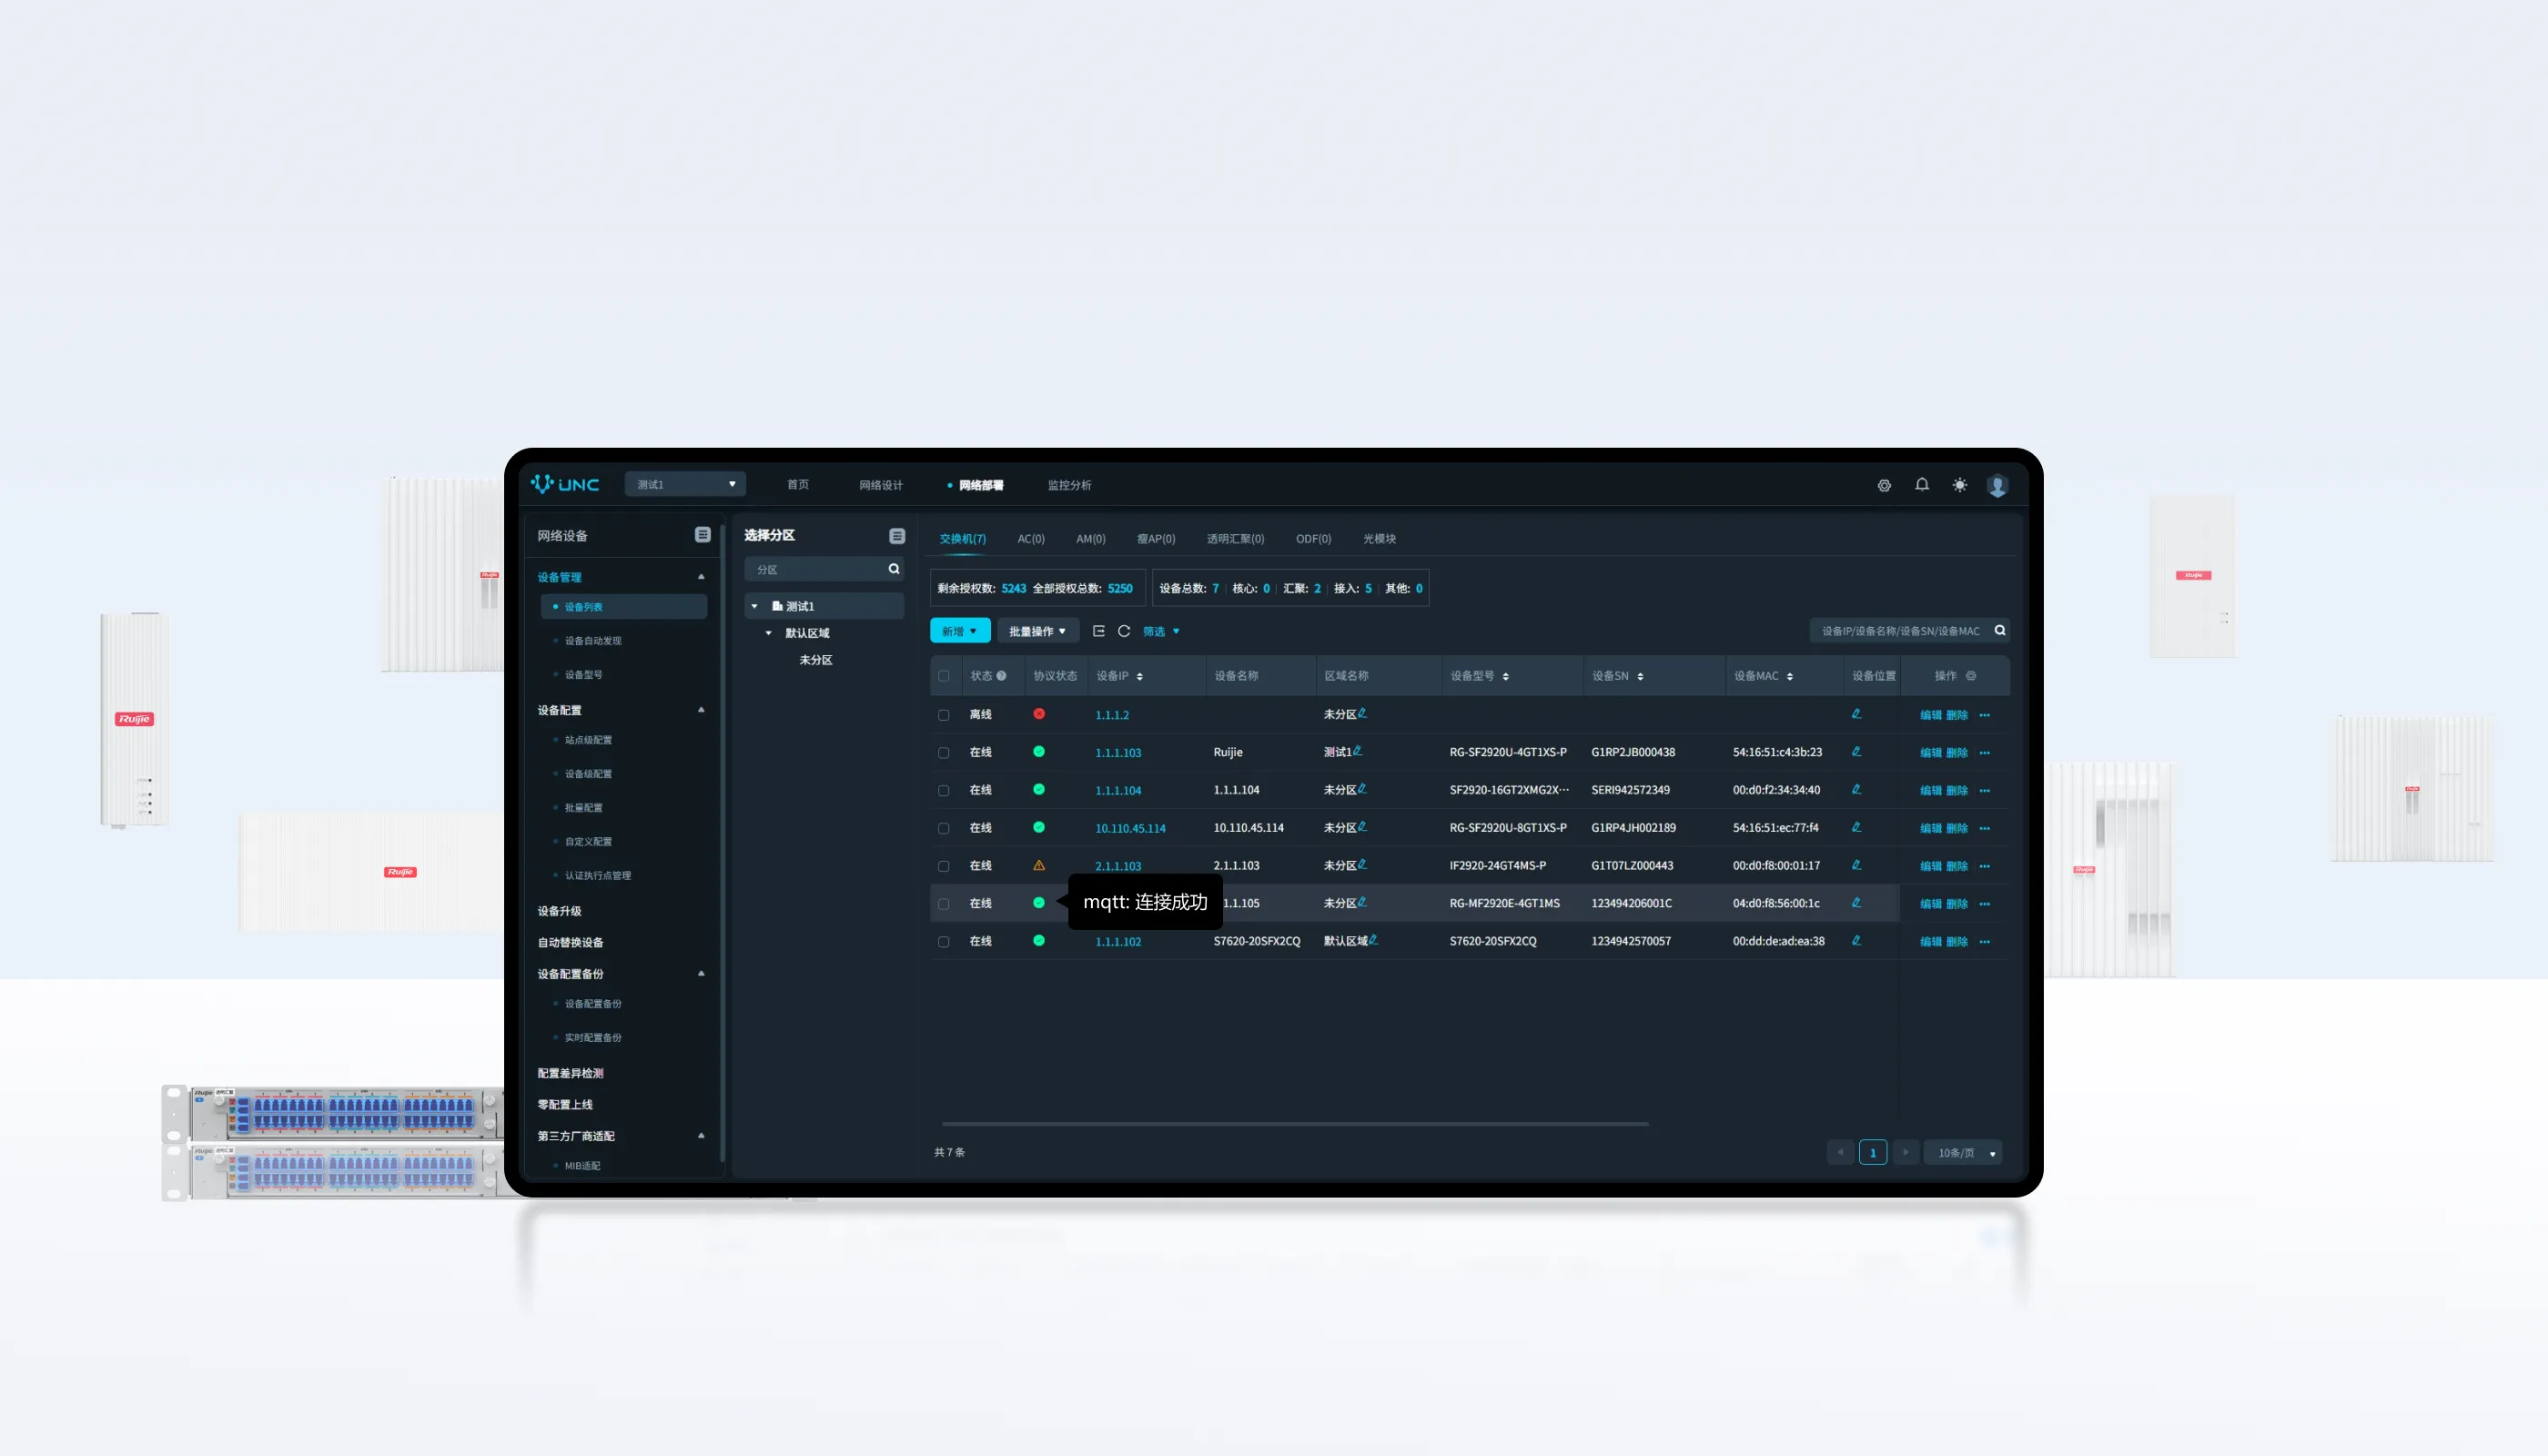Check the row for 10.110.45.114
Screen dimensions: 2548x1456
pyautogui.click(x=943, y=828)
